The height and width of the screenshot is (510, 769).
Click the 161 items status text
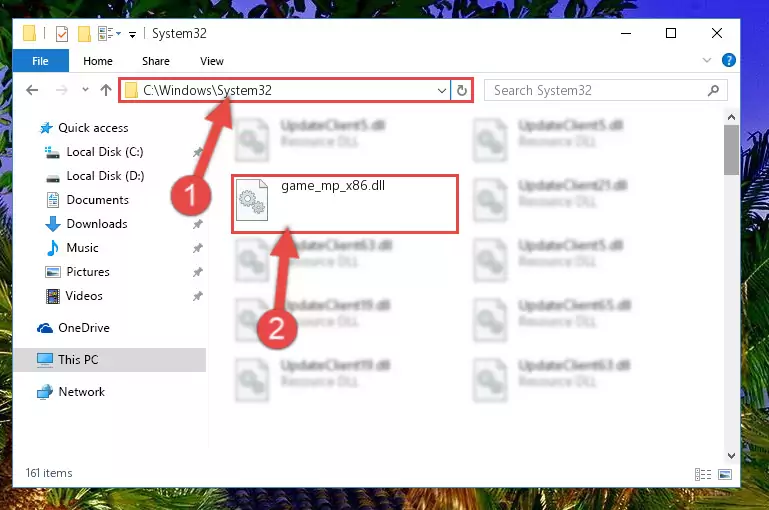pos(49,473)
